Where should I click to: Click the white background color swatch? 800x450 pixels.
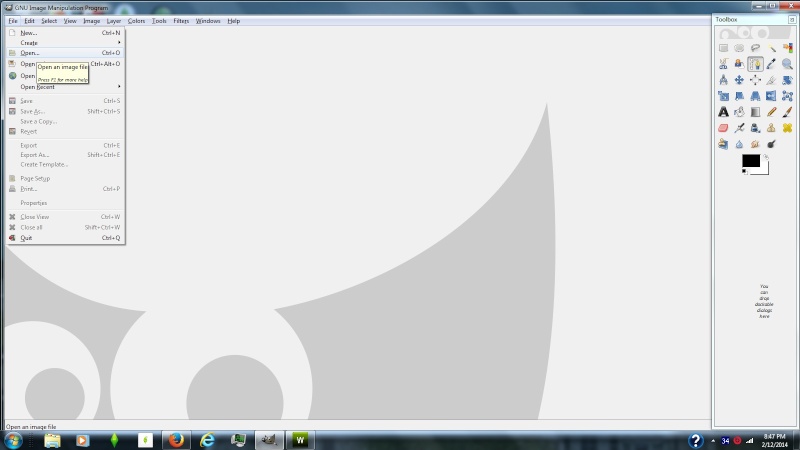point(764,170)
